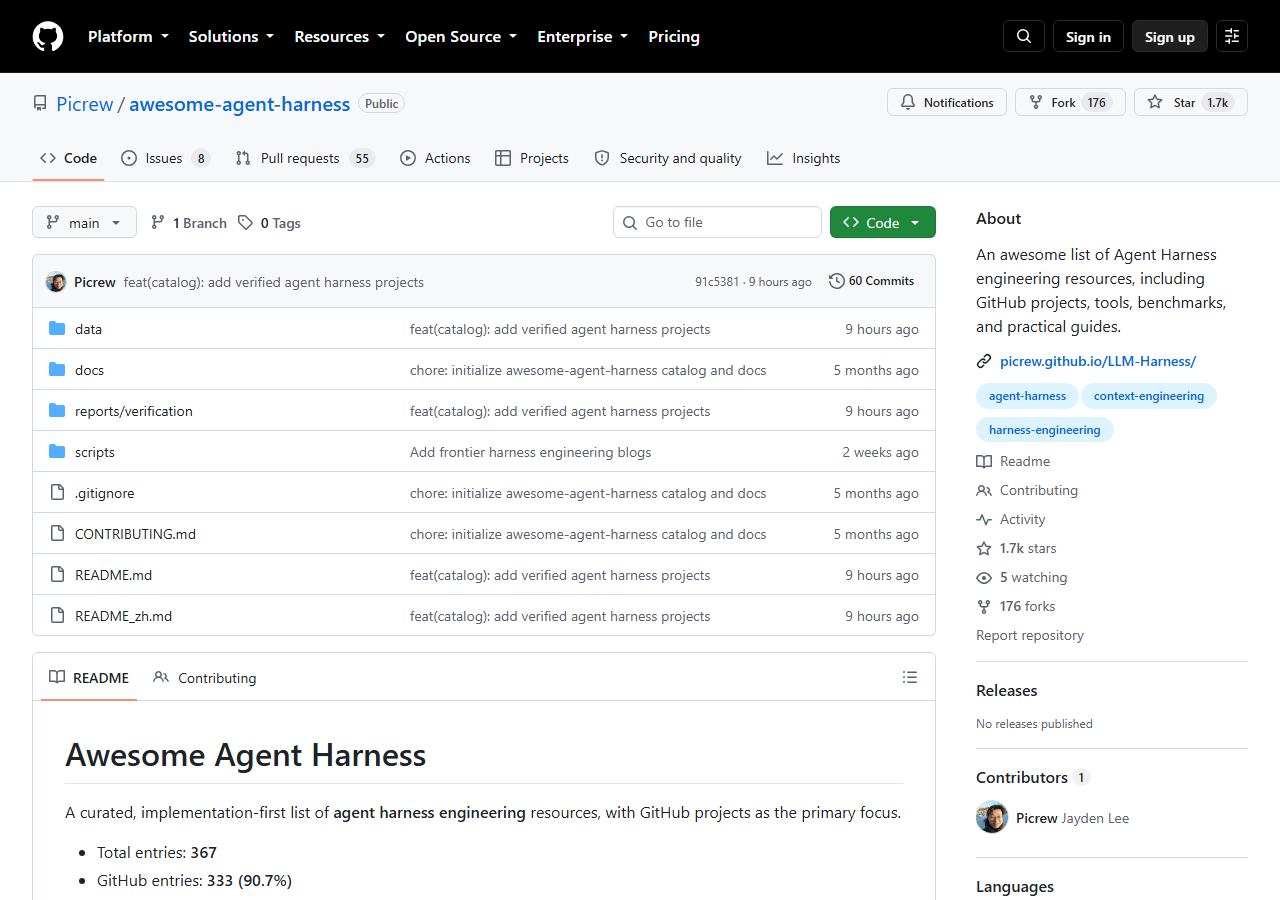Open the awesome-agent-harness repository link
The height and width of the screenshot is (900, 1280).
click(x=240, y=104)
